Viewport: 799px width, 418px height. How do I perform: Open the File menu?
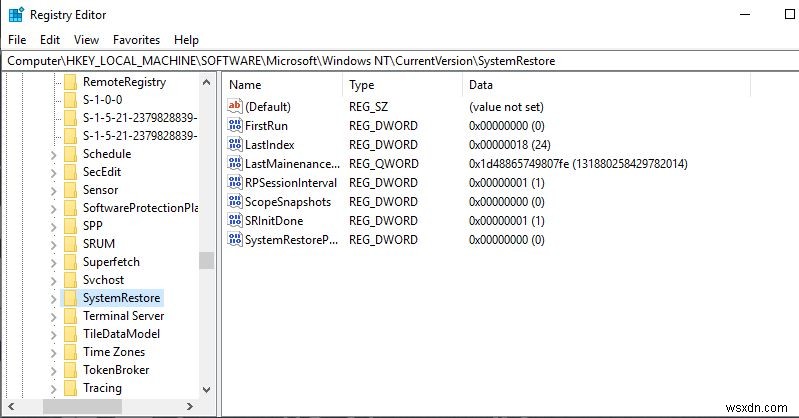click(x=17, y=40)
